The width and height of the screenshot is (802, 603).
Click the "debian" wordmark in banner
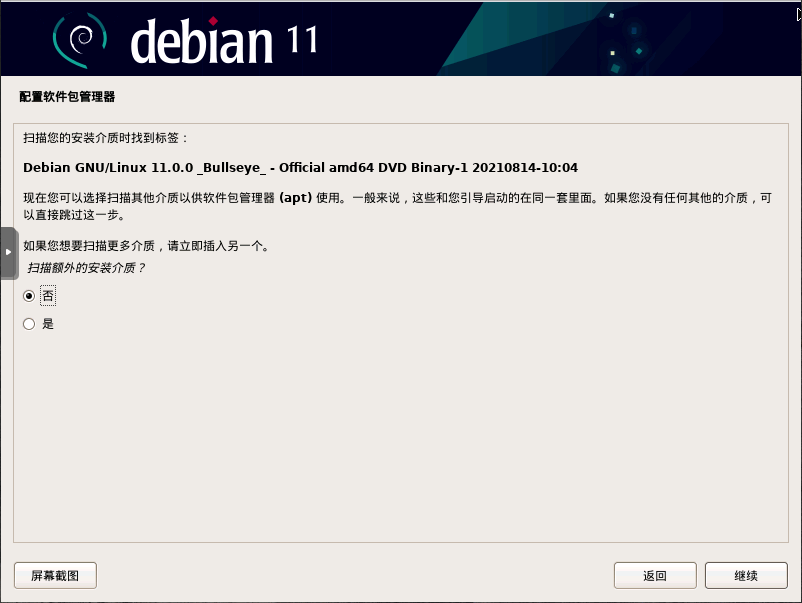[202, 42]
